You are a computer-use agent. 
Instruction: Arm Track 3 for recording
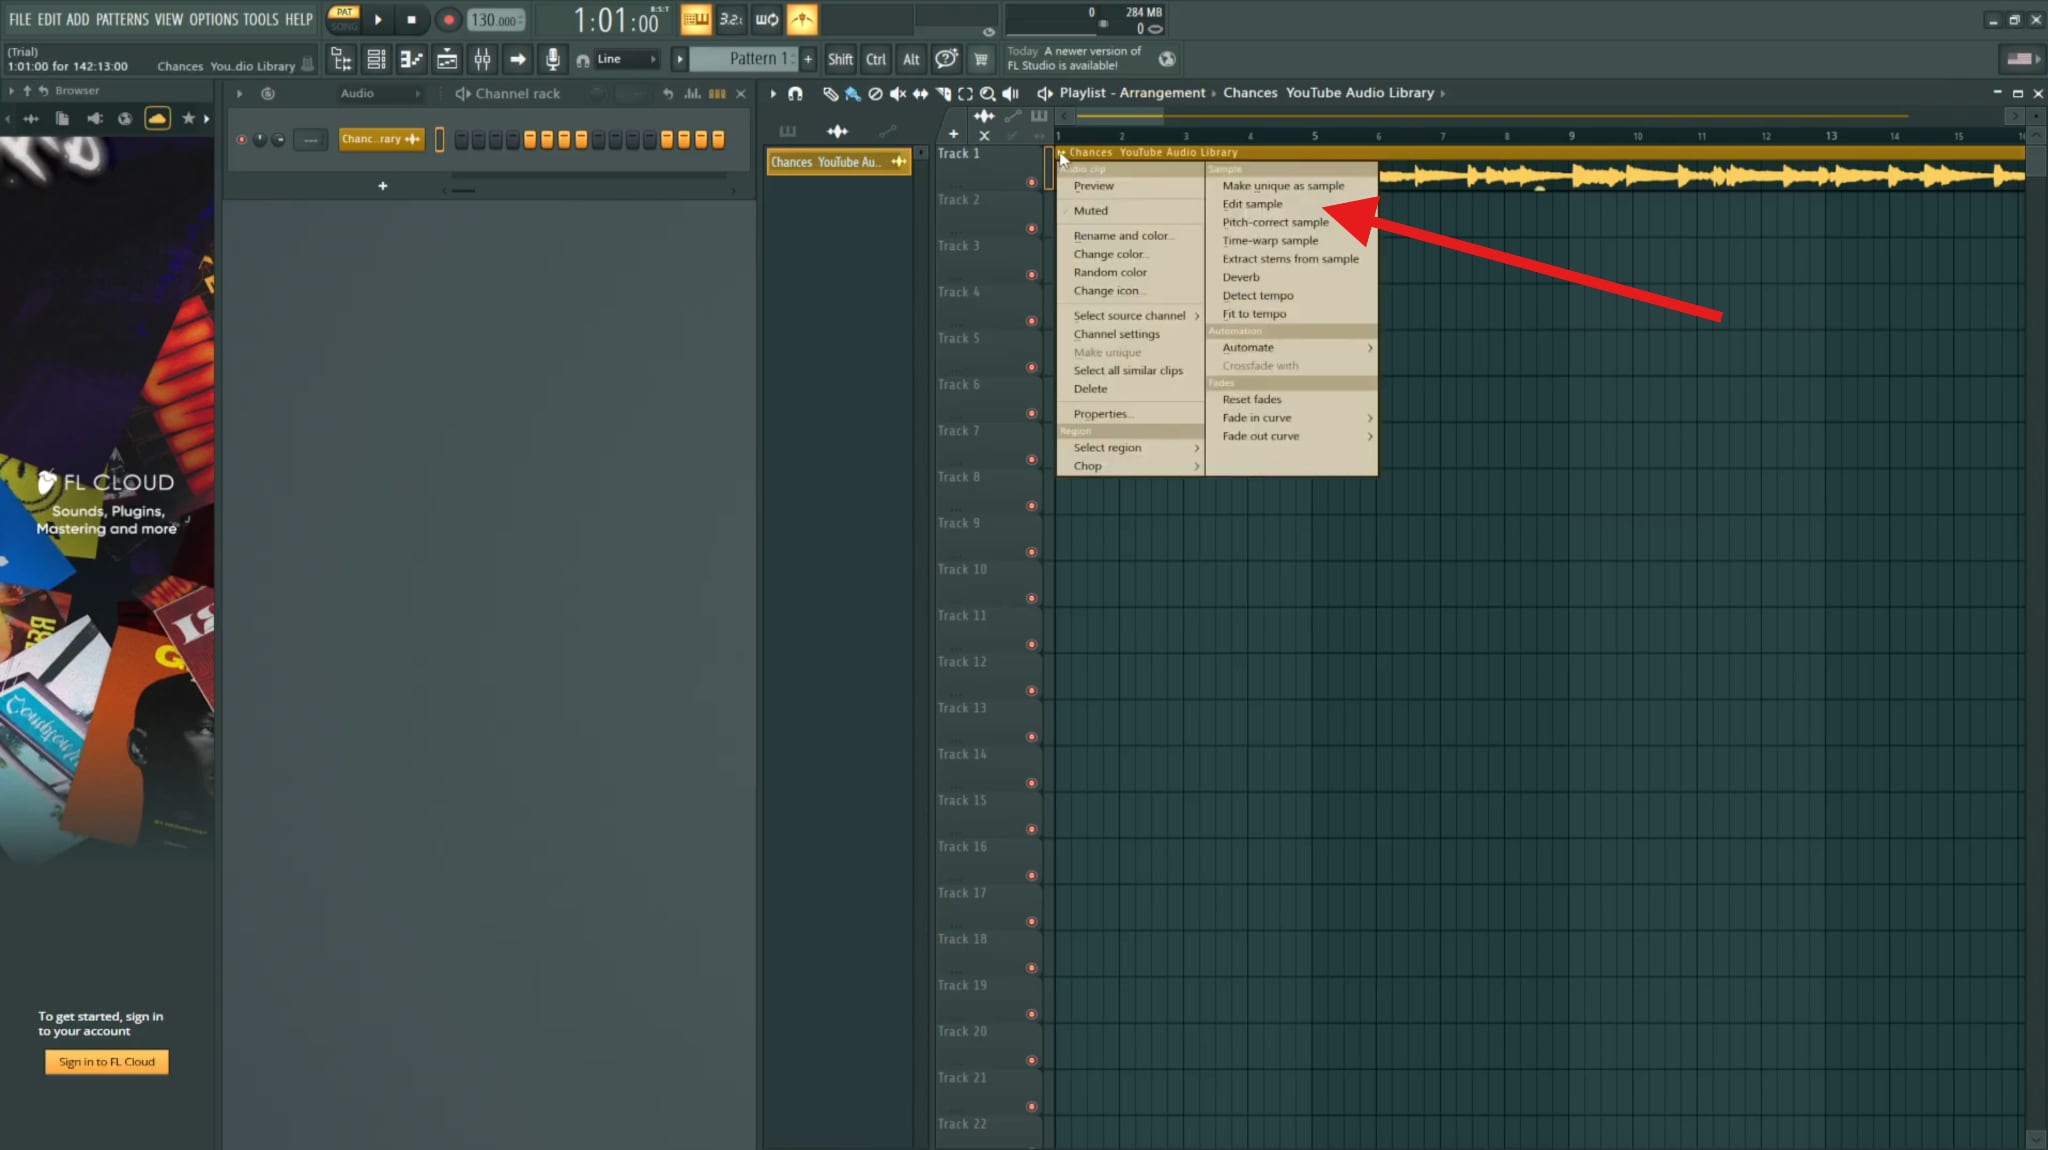(1032, 274)
